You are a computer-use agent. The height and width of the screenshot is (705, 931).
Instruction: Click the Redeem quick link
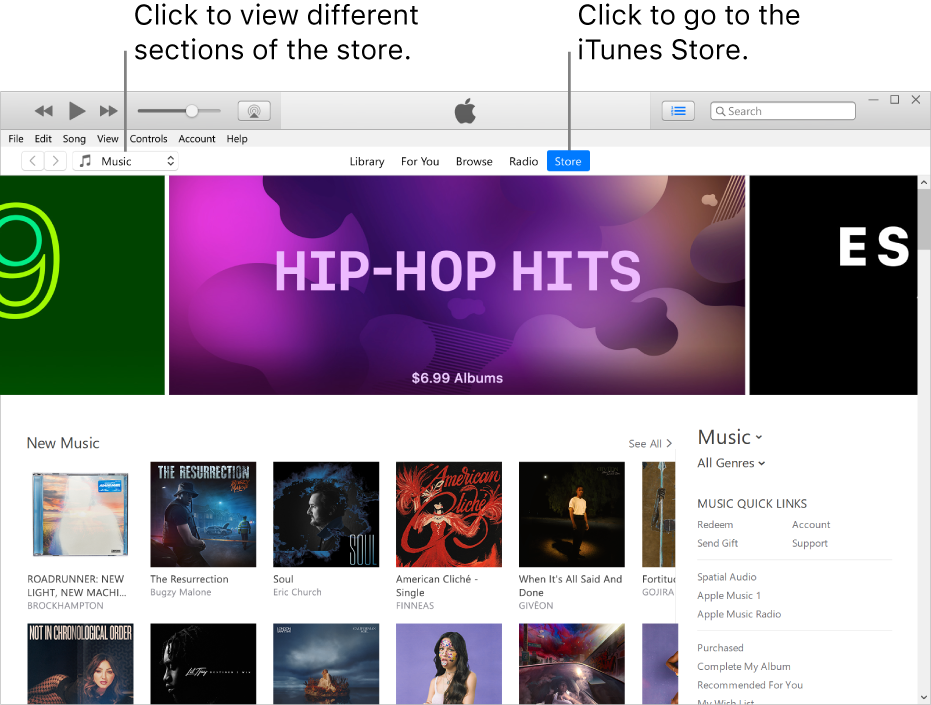[x=715, y=524]
